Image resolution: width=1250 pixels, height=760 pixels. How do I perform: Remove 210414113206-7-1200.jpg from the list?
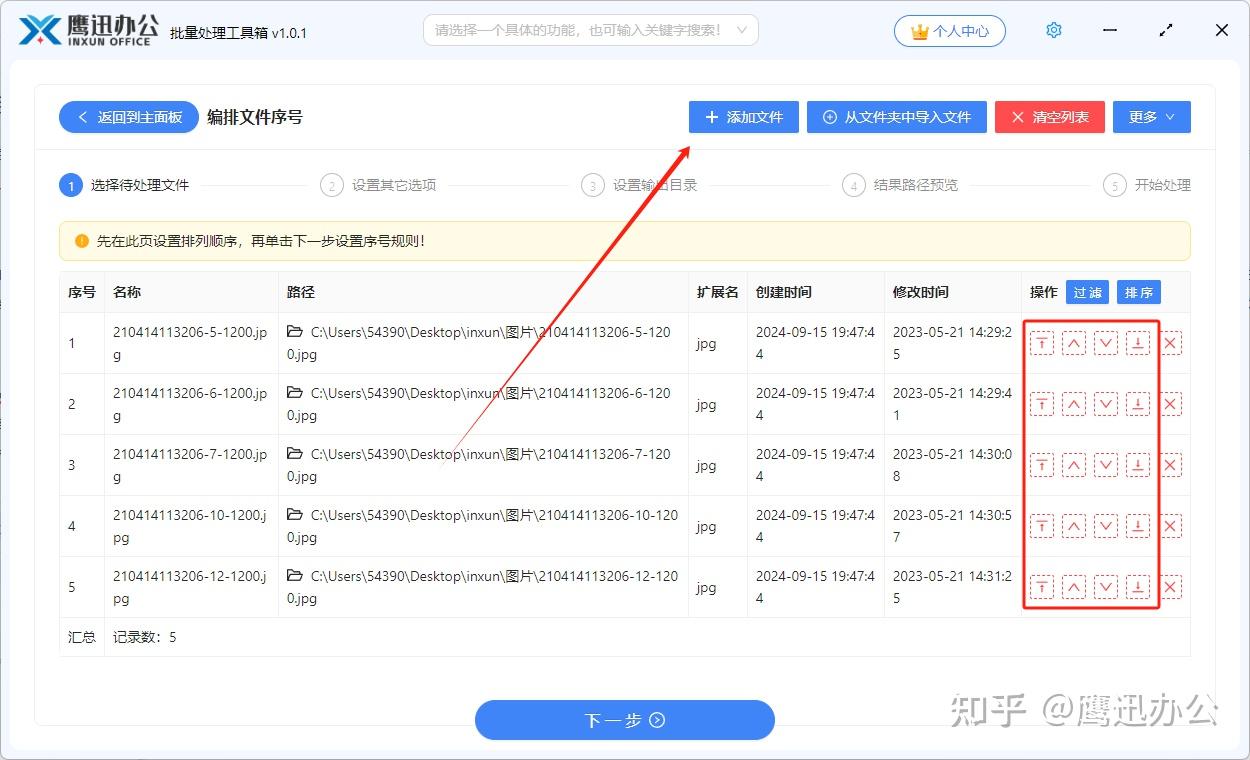pos(1171,465)
